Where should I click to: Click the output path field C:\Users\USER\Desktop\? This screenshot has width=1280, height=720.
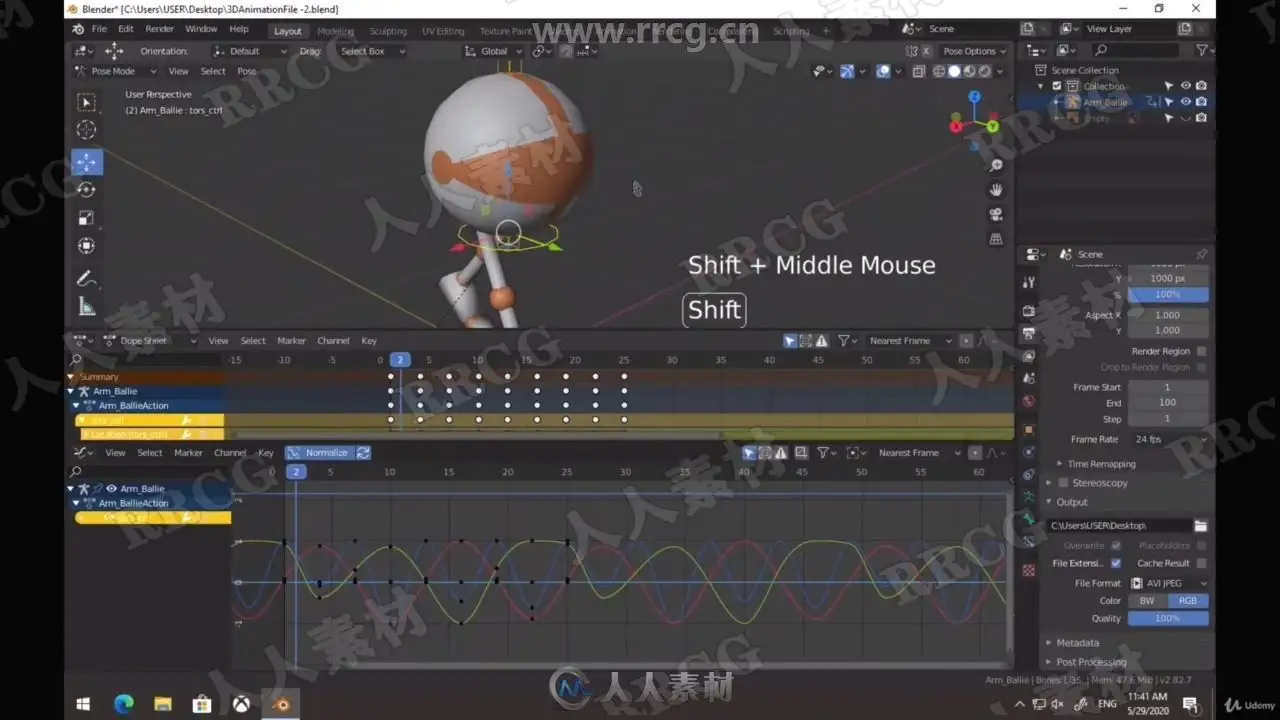point(1119,526)
